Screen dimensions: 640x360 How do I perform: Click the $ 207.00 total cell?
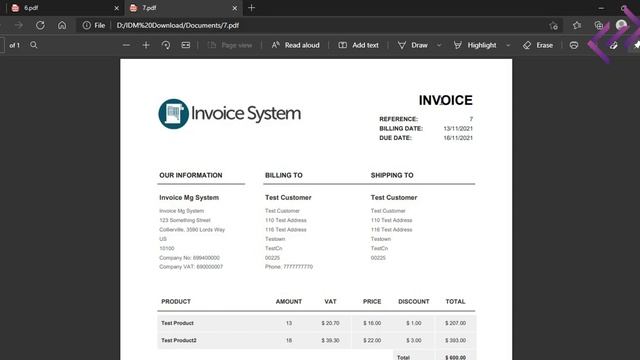(x=456, y=323)
